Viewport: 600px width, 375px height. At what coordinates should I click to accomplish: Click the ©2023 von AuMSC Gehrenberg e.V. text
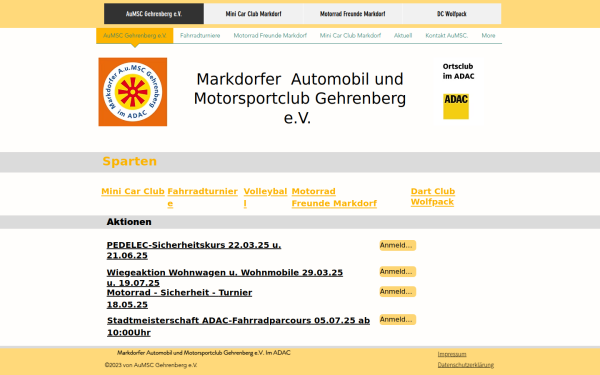(x=151, y=365)
